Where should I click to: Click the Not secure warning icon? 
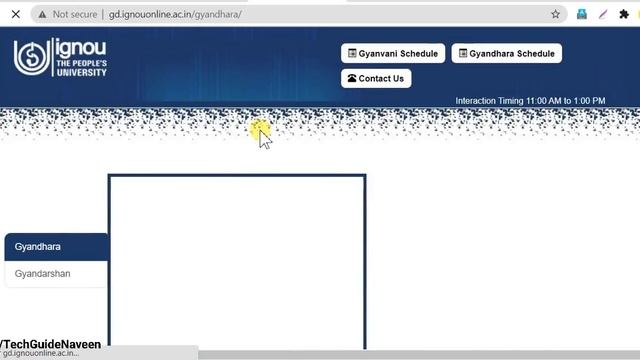coord(42,14)
